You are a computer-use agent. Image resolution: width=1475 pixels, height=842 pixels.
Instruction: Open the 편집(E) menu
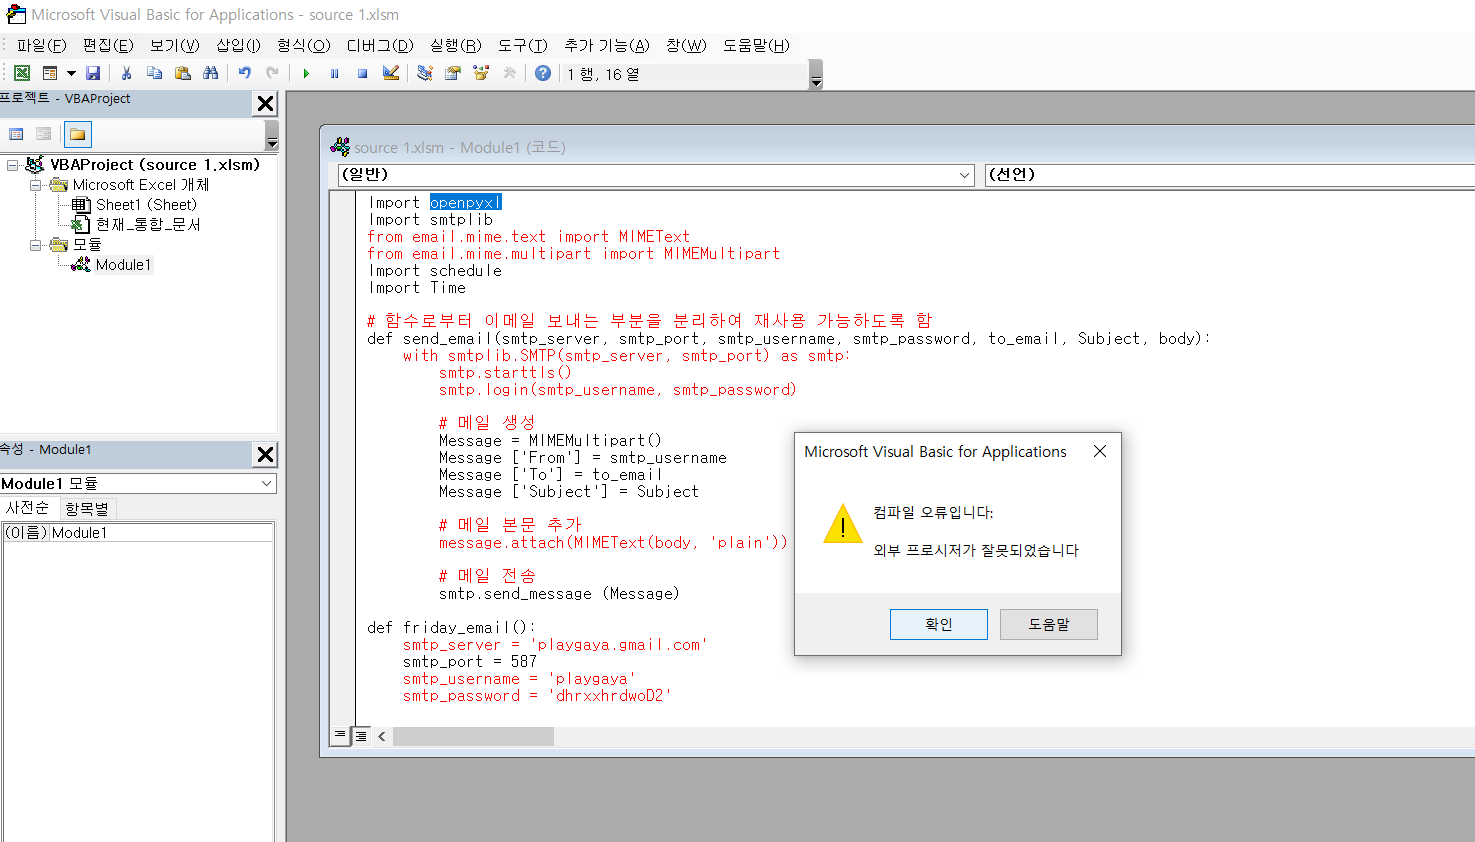click(x=108, y=45)
